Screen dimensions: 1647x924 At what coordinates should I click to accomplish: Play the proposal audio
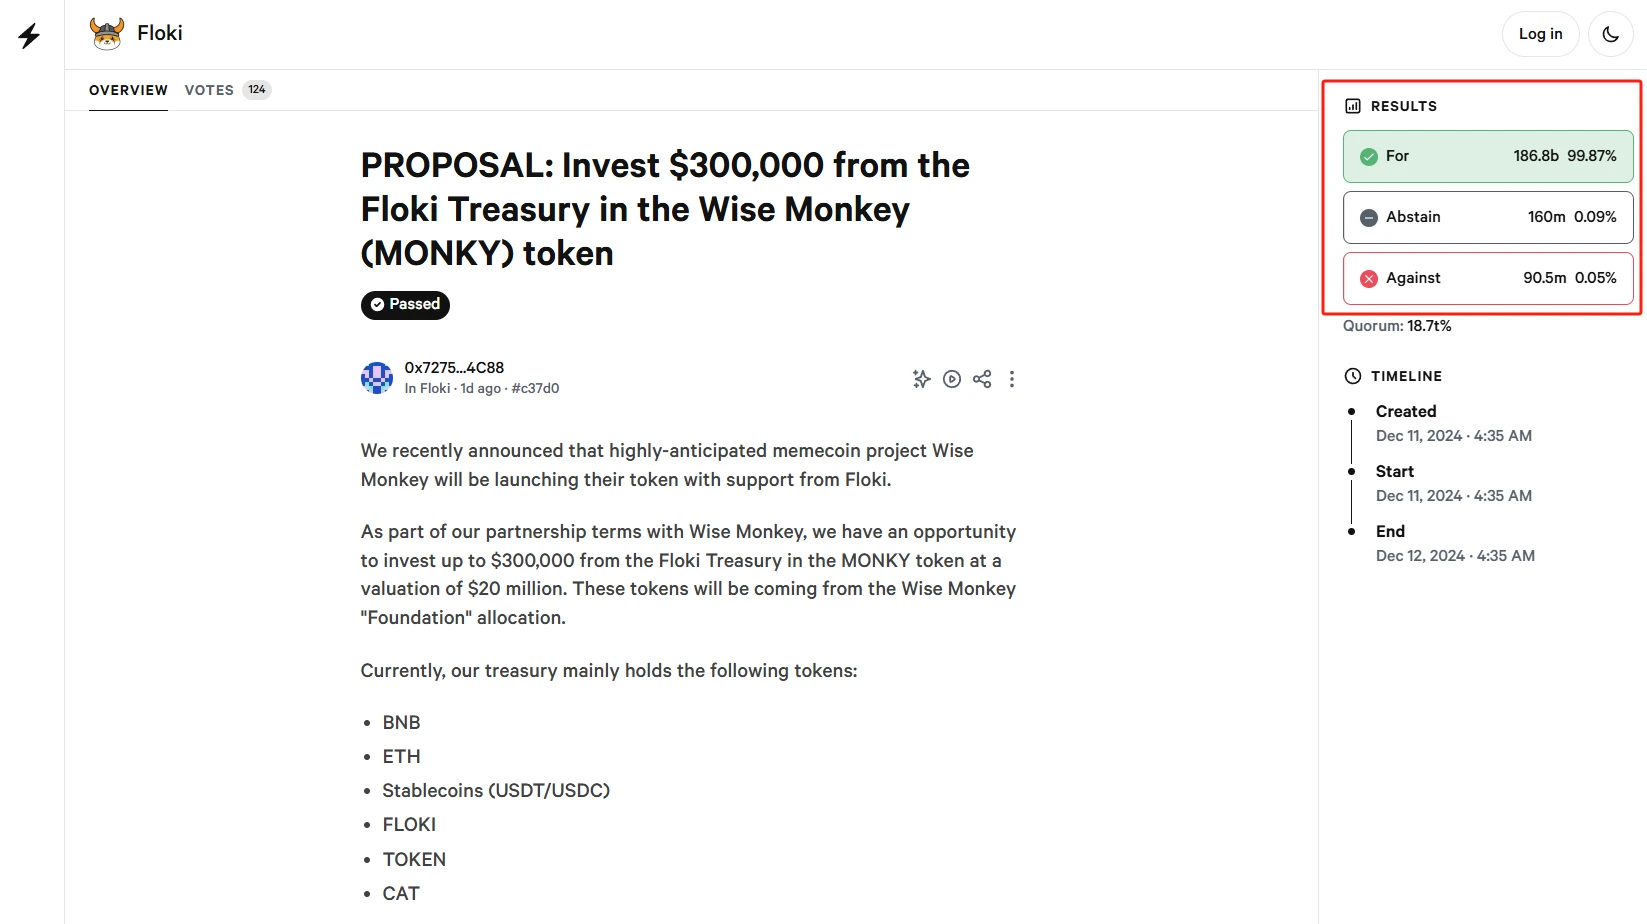(x=952, y=379)
